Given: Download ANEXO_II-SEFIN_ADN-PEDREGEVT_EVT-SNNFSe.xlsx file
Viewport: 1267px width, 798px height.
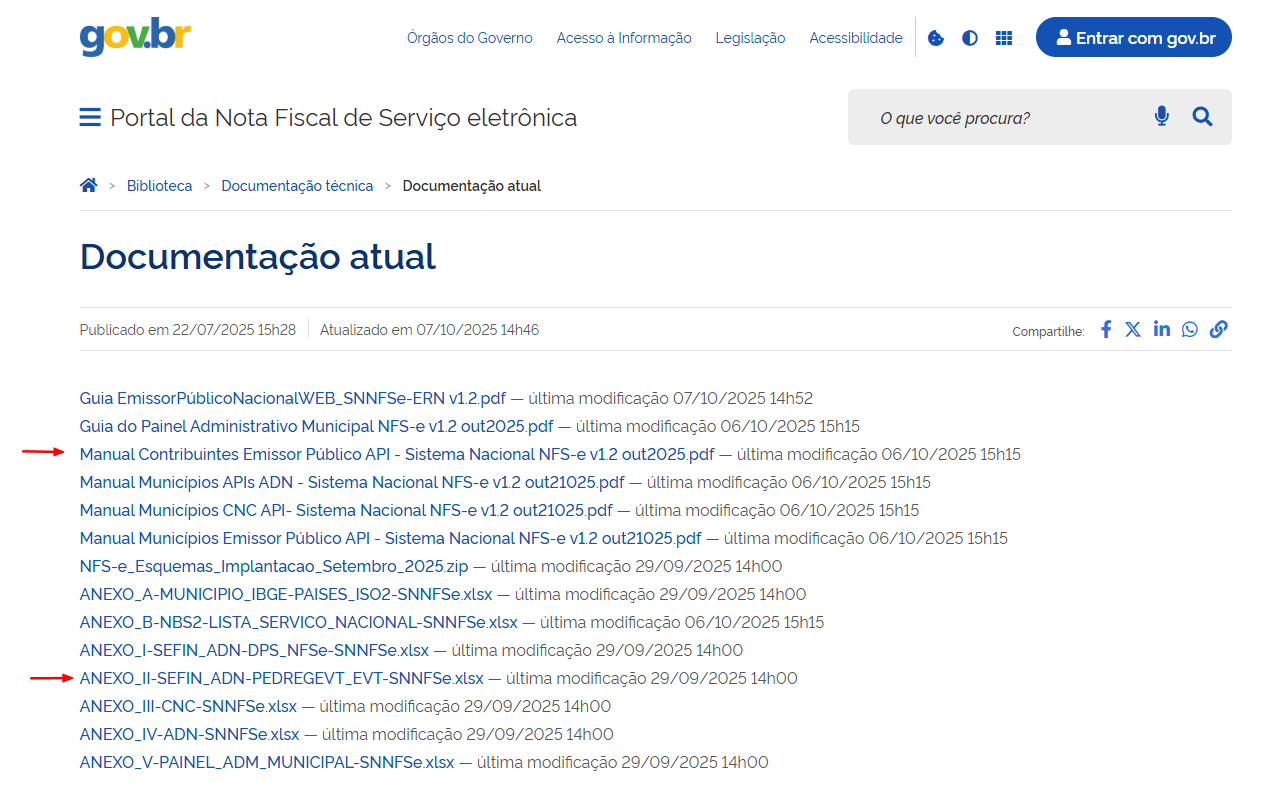Looking at the screenshot, I should (281, 678).
